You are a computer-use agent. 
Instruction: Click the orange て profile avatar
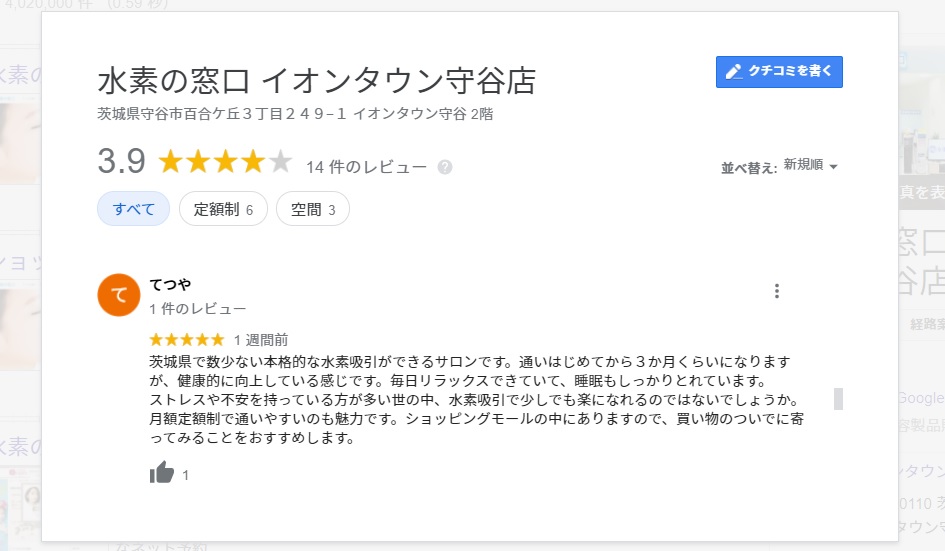coord(118,294)
